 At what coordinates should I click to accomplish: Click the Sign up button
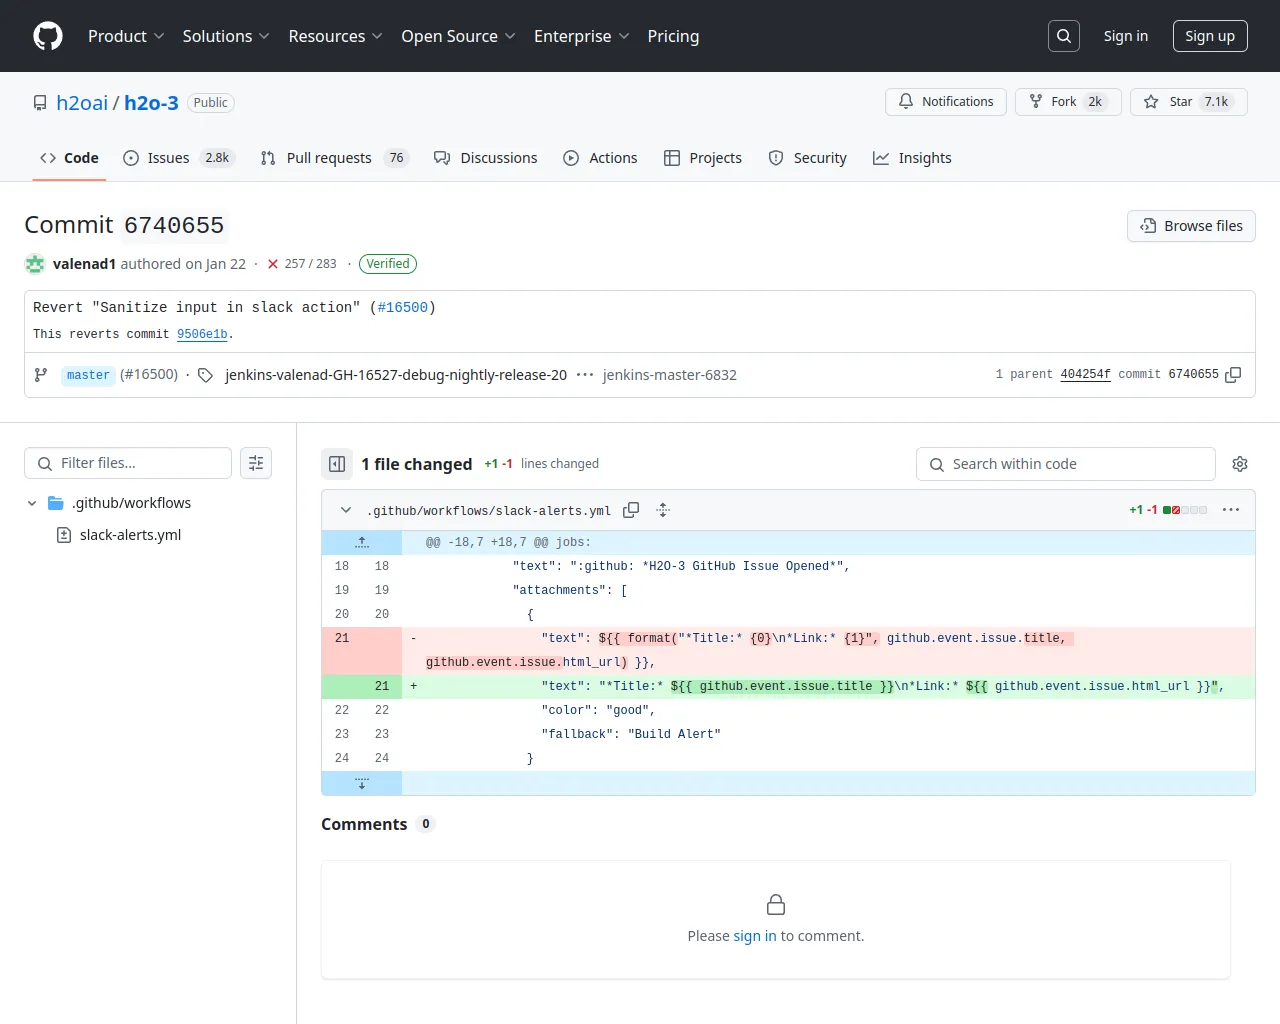[x=1210, y=36]
